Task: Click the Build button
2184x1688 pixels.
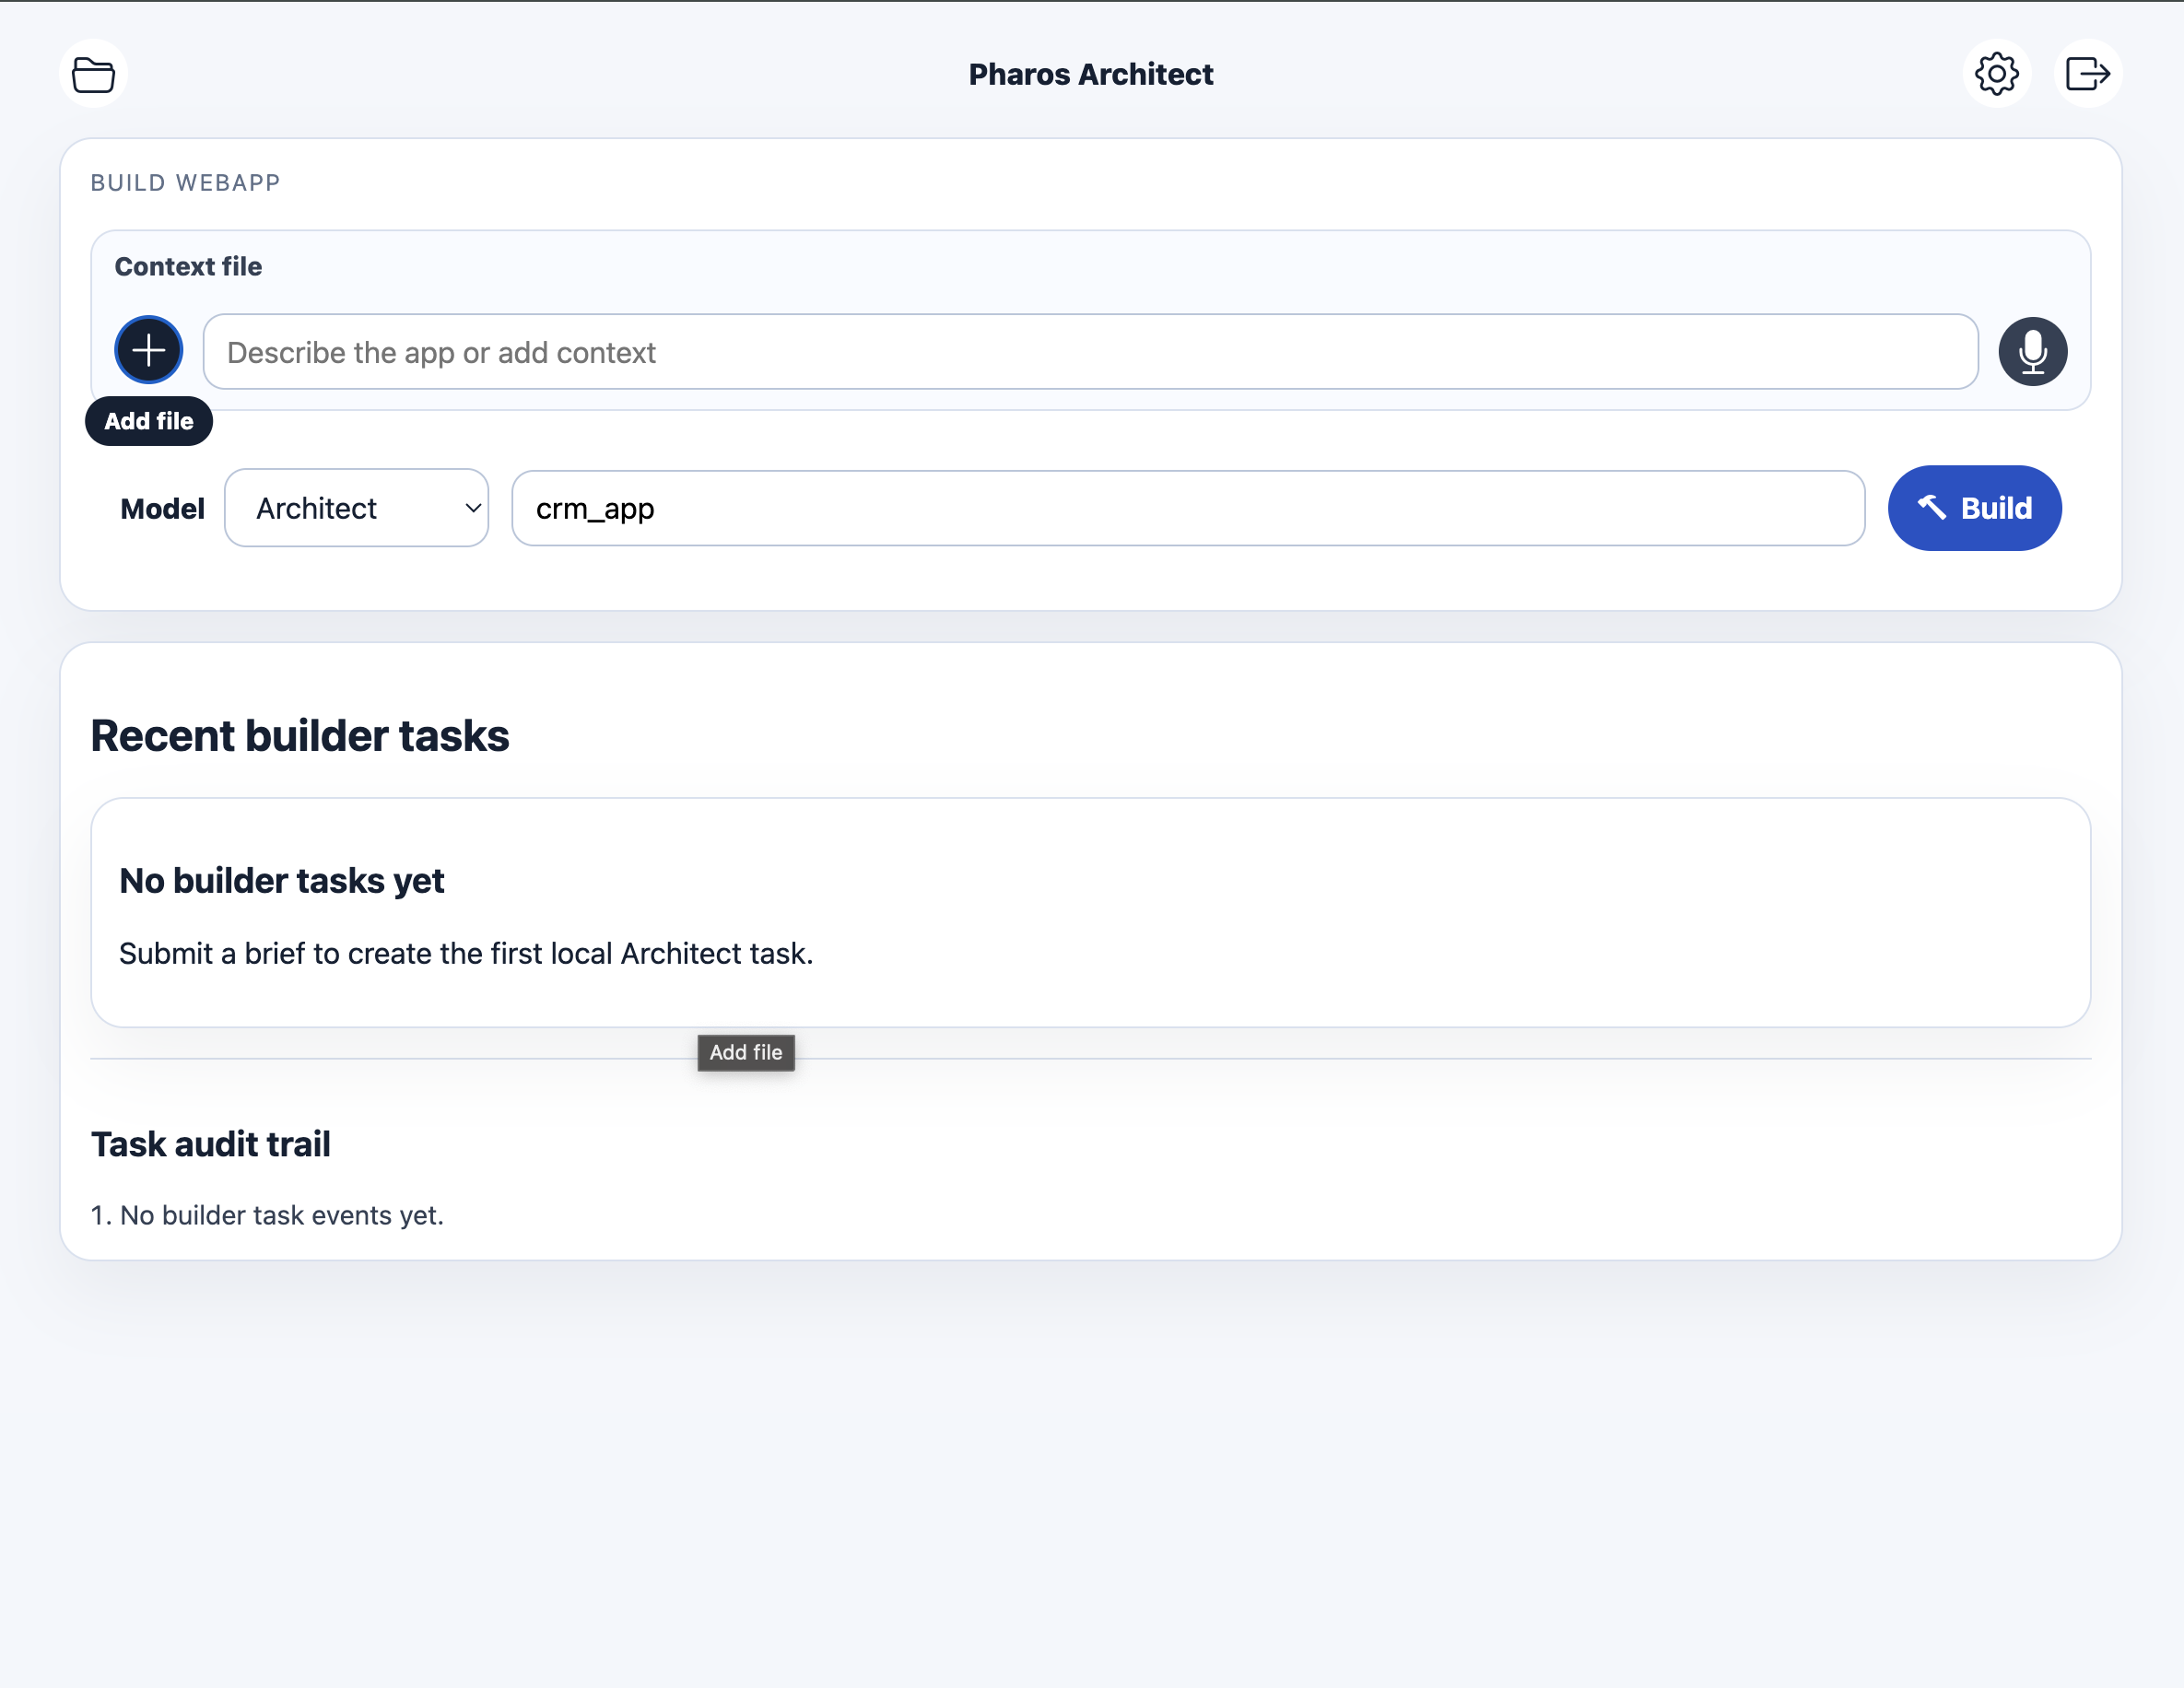Action: [1974, 508]
